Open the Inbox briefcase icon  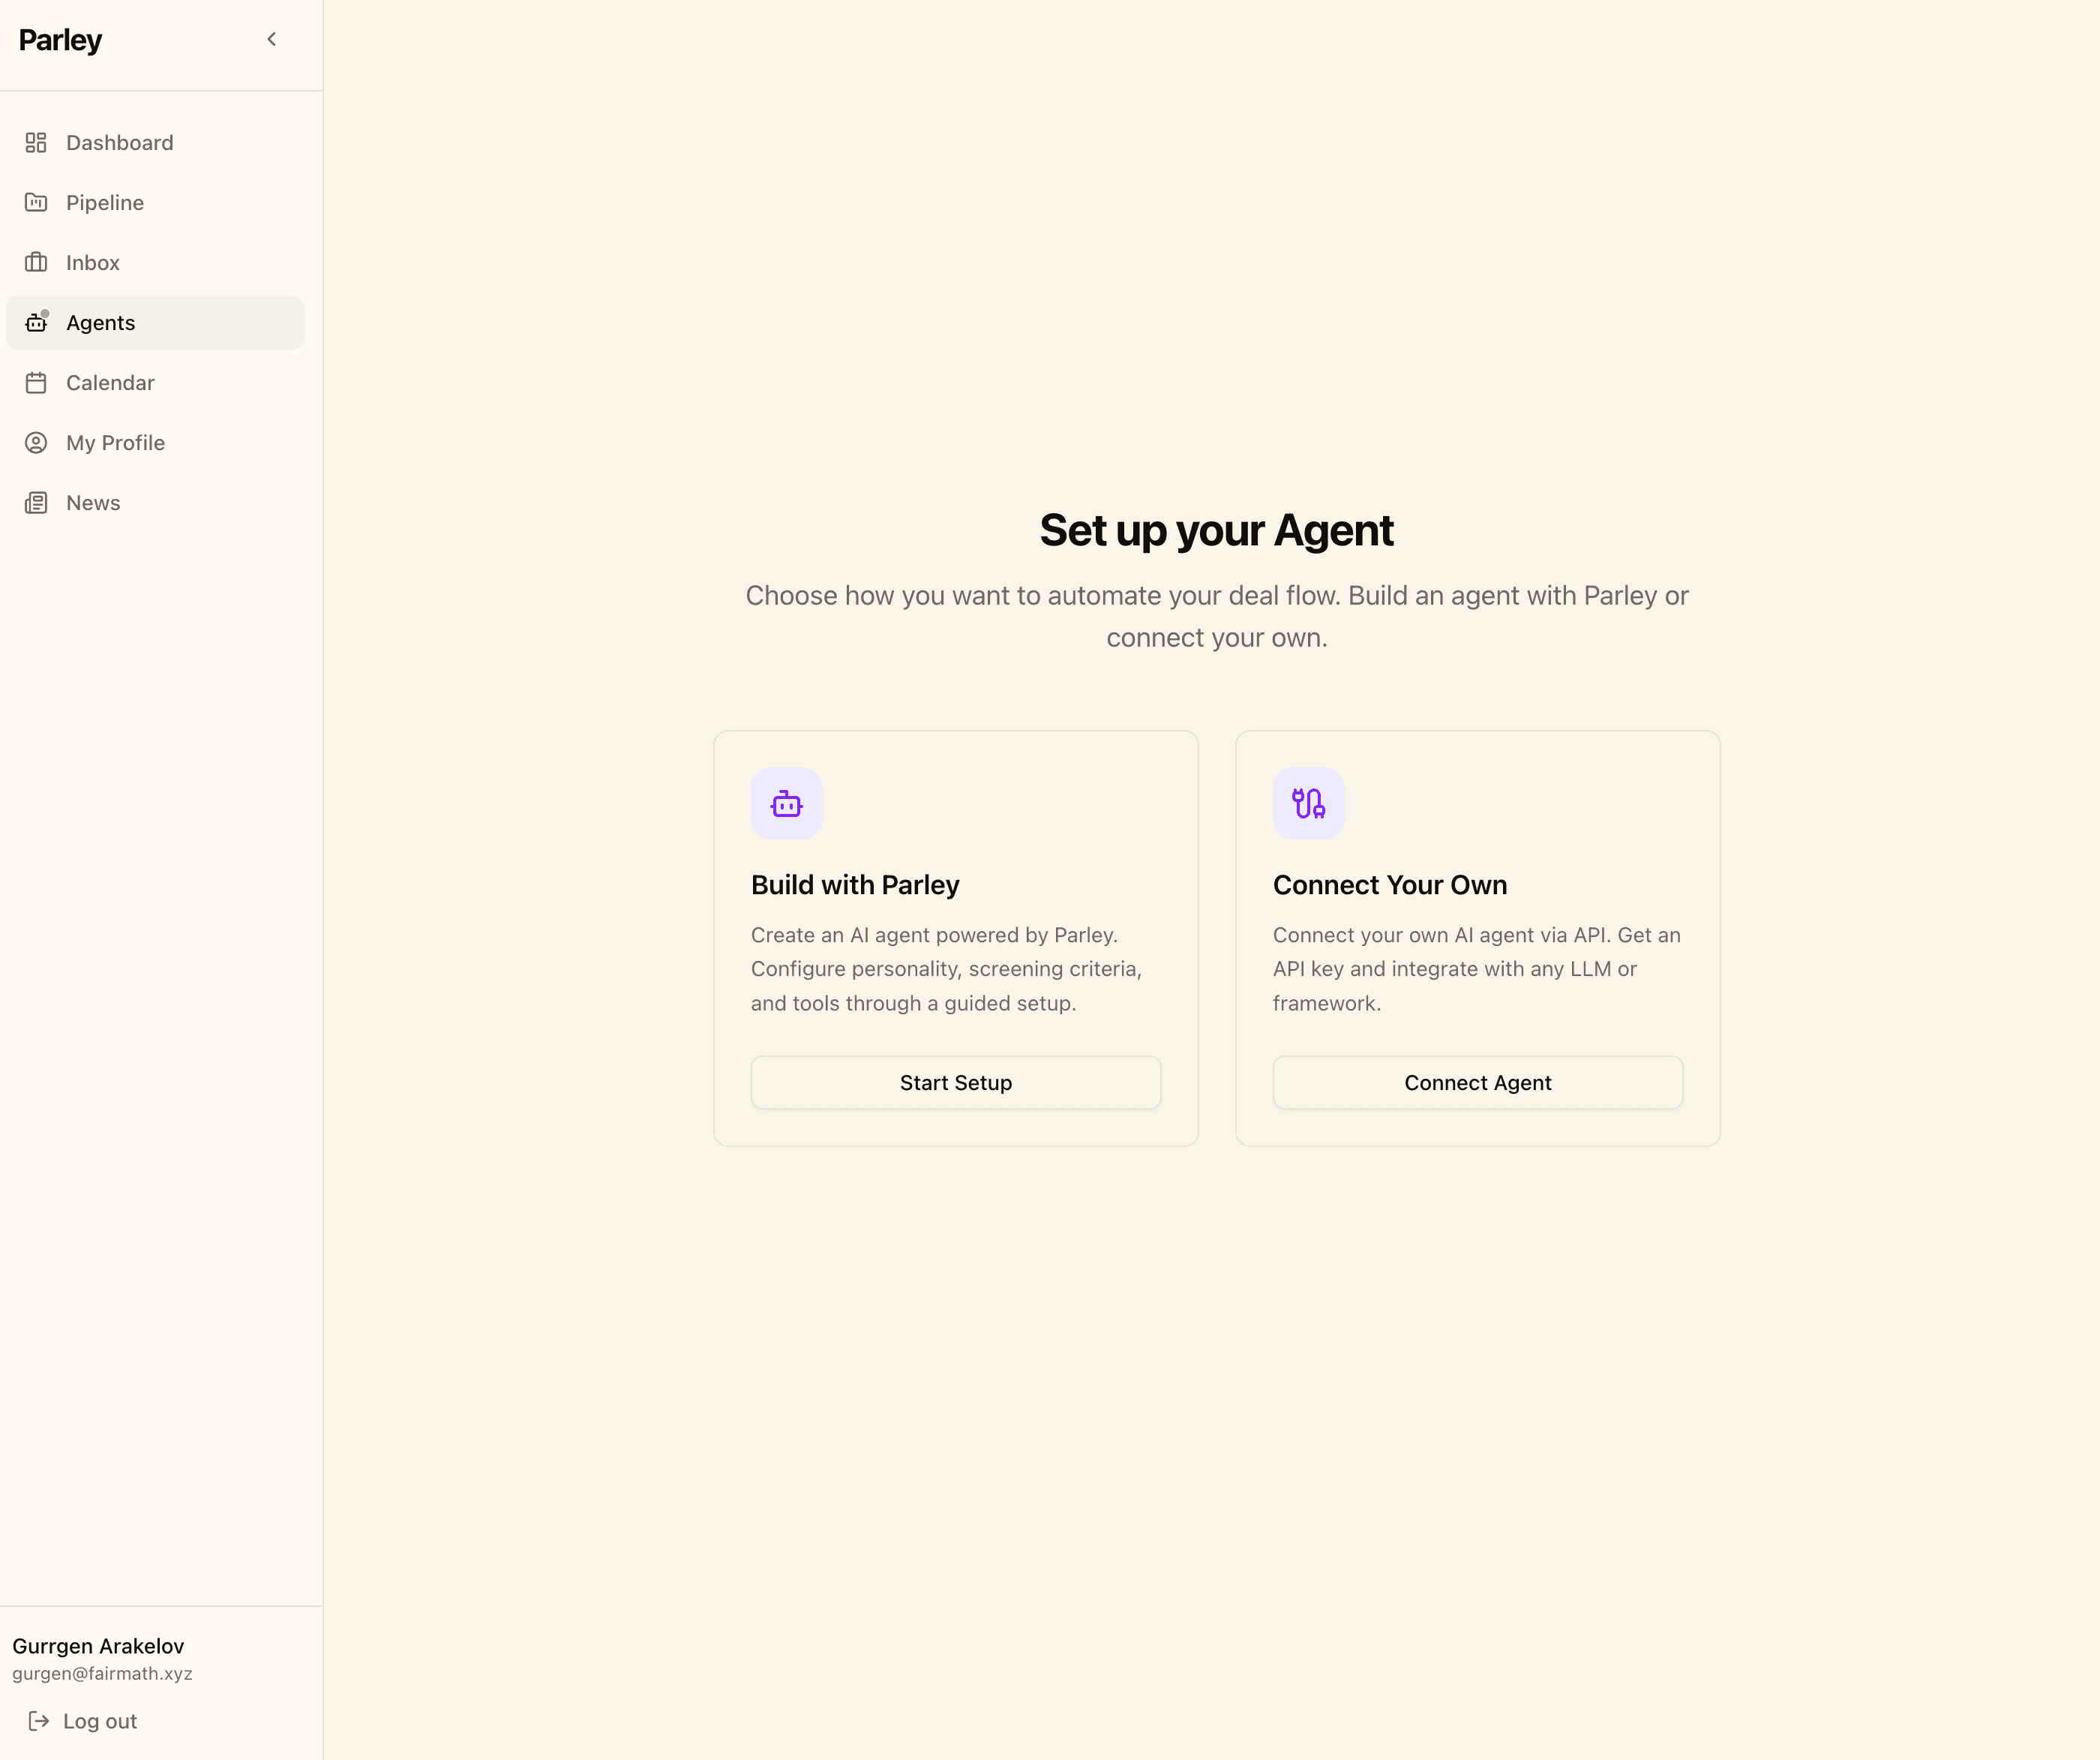coord(37,262)
